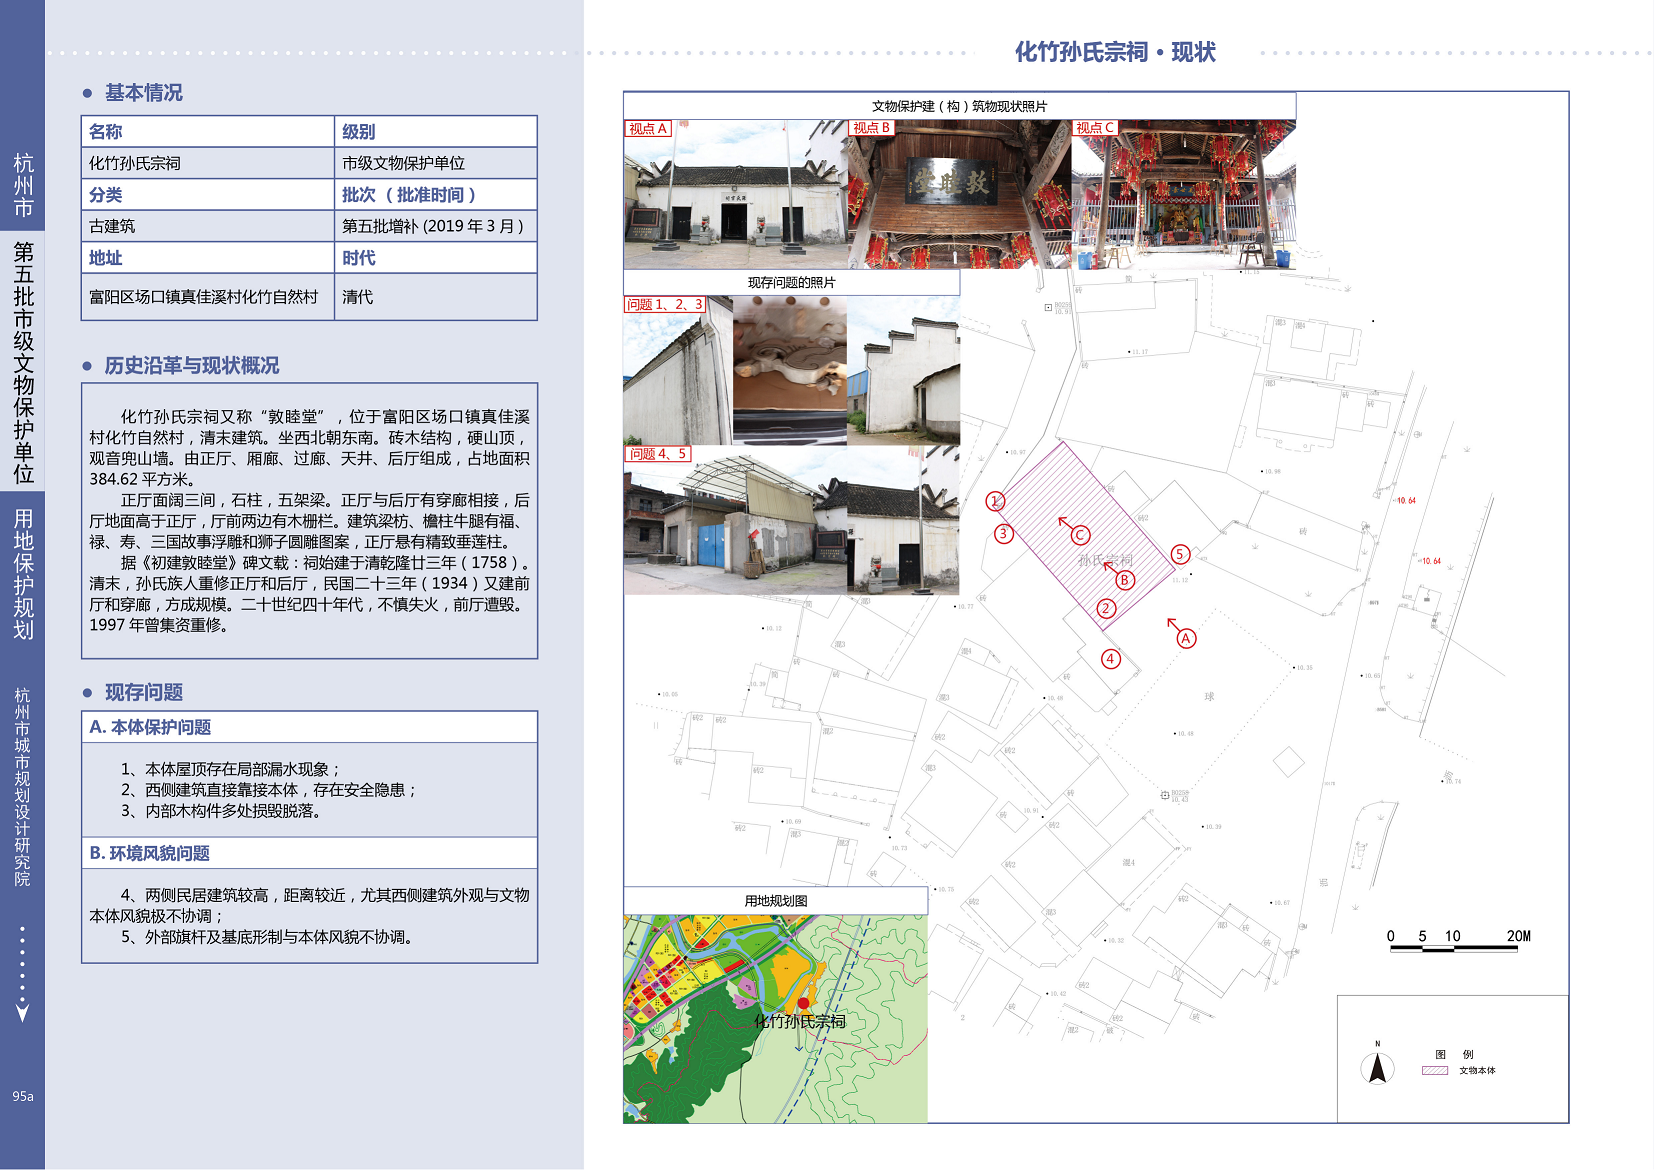Click the 地址 table header cell

(208, 258)
